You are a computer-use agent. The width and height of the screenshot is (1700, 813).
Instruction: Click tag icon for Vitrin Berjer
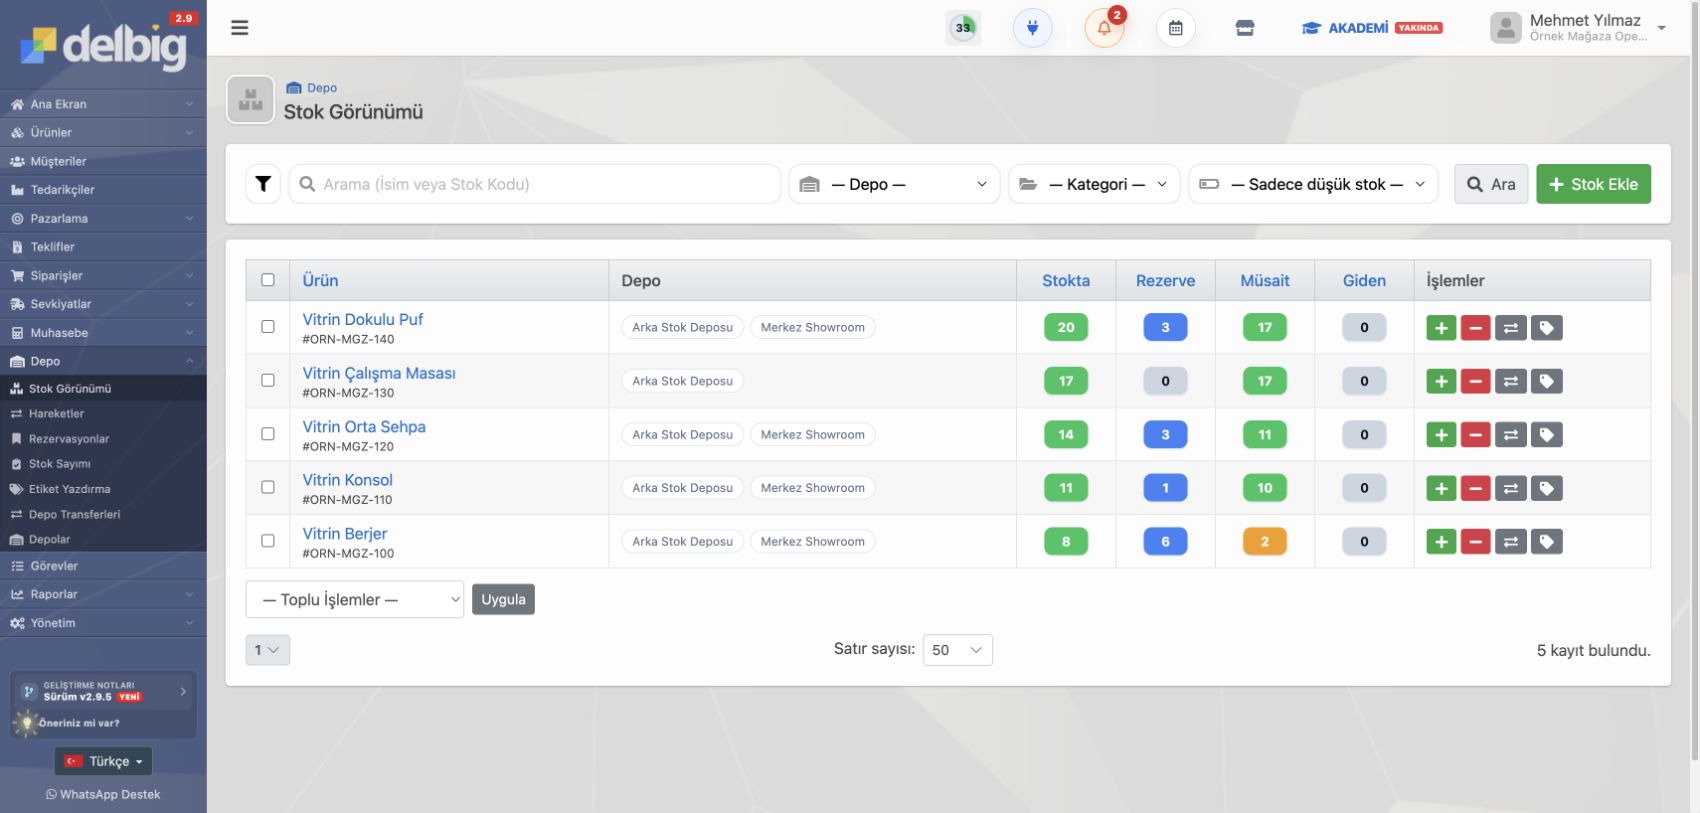tap(1547, 542)
